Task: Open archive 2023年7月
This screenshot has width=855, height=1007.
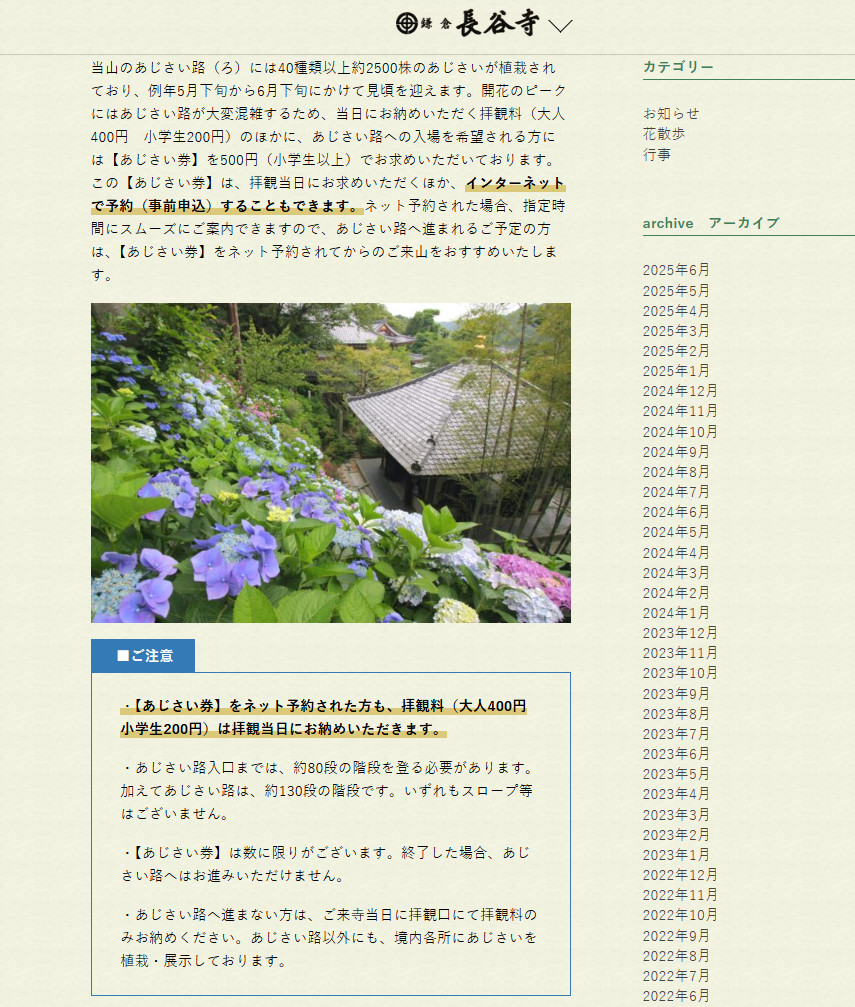Action: [676, 733]
